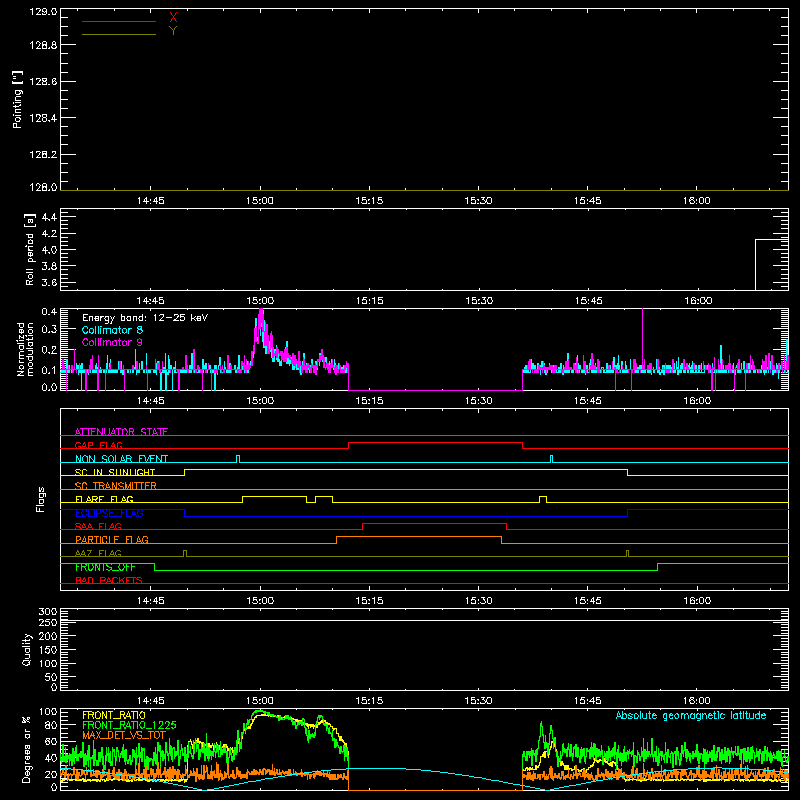Click the yellow FRONT_RATIO legend entry
800x800 pixels.
(x=114, y=715)
